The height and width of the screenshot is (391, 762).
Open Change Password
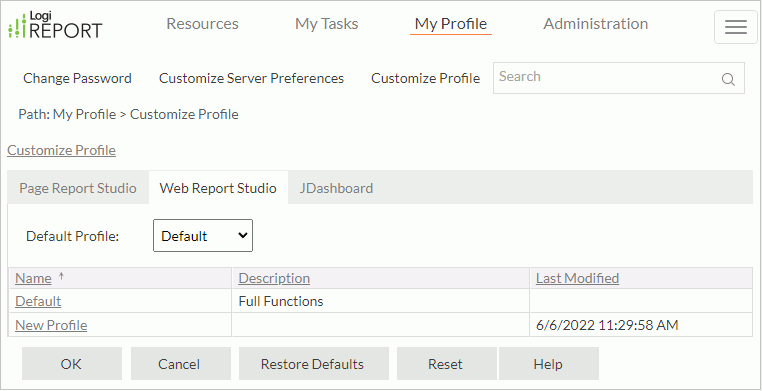point(77,78)
